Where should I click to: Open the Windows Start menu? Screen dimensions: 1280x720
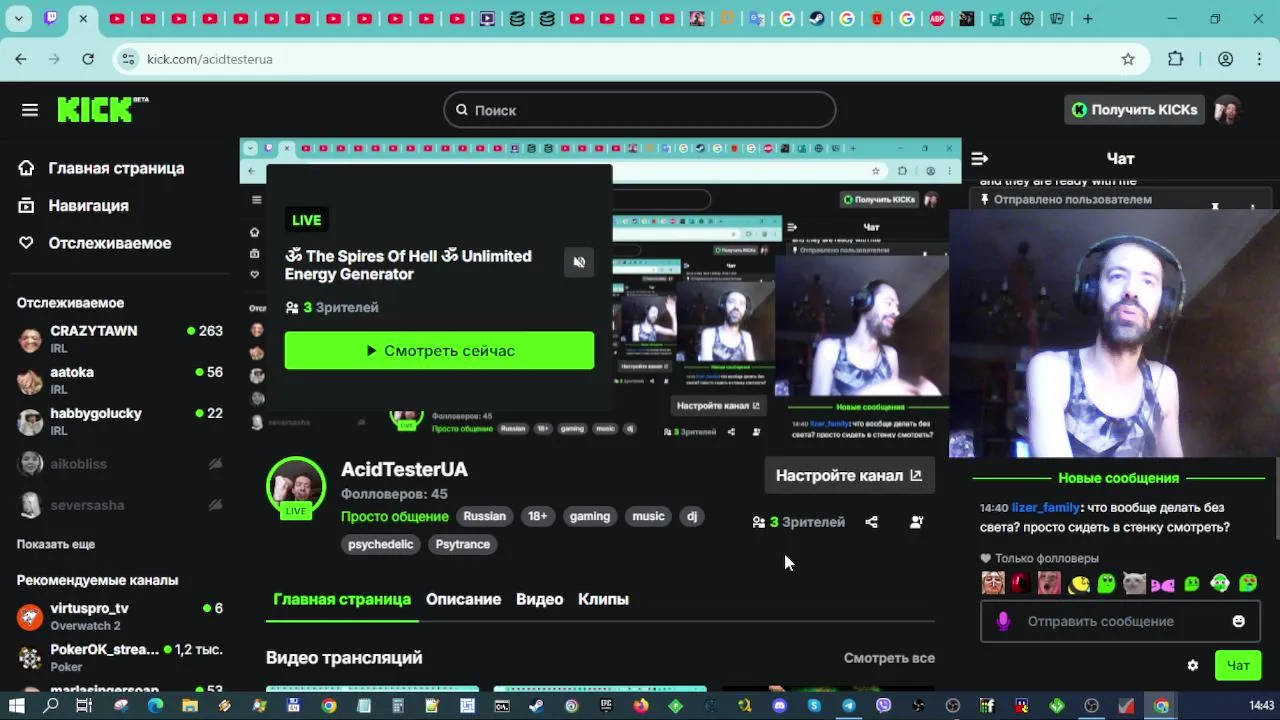pyautogui.click(x=17, y=706)
